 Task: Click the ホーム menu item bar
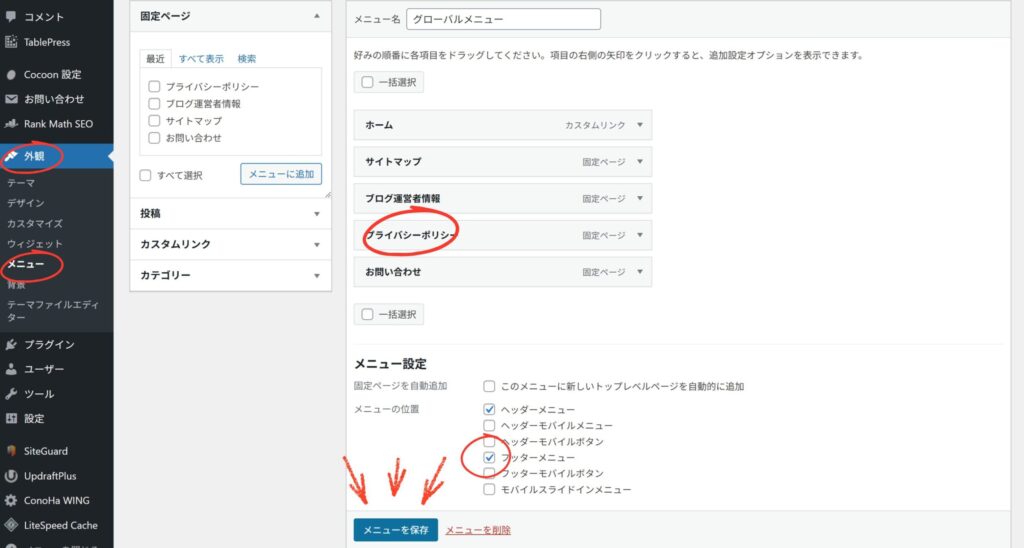[x=503, y=125]
